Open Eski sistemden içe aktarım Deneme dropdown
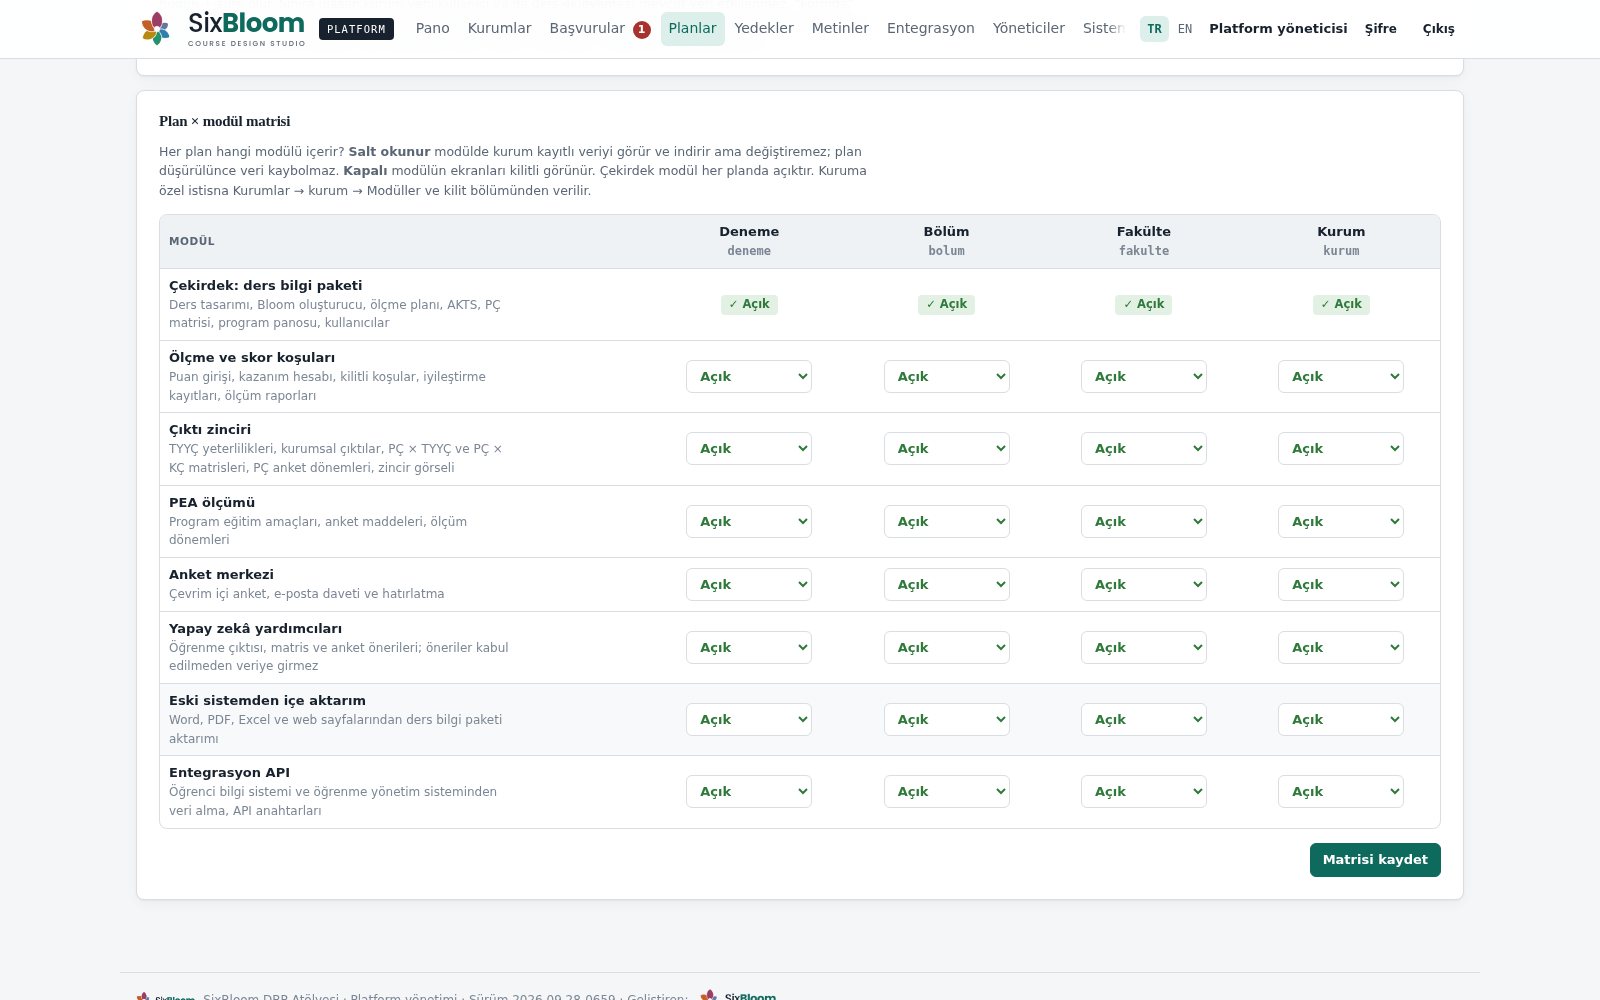This screenshot has width=1600, height=1000. (x=749, y=720)
